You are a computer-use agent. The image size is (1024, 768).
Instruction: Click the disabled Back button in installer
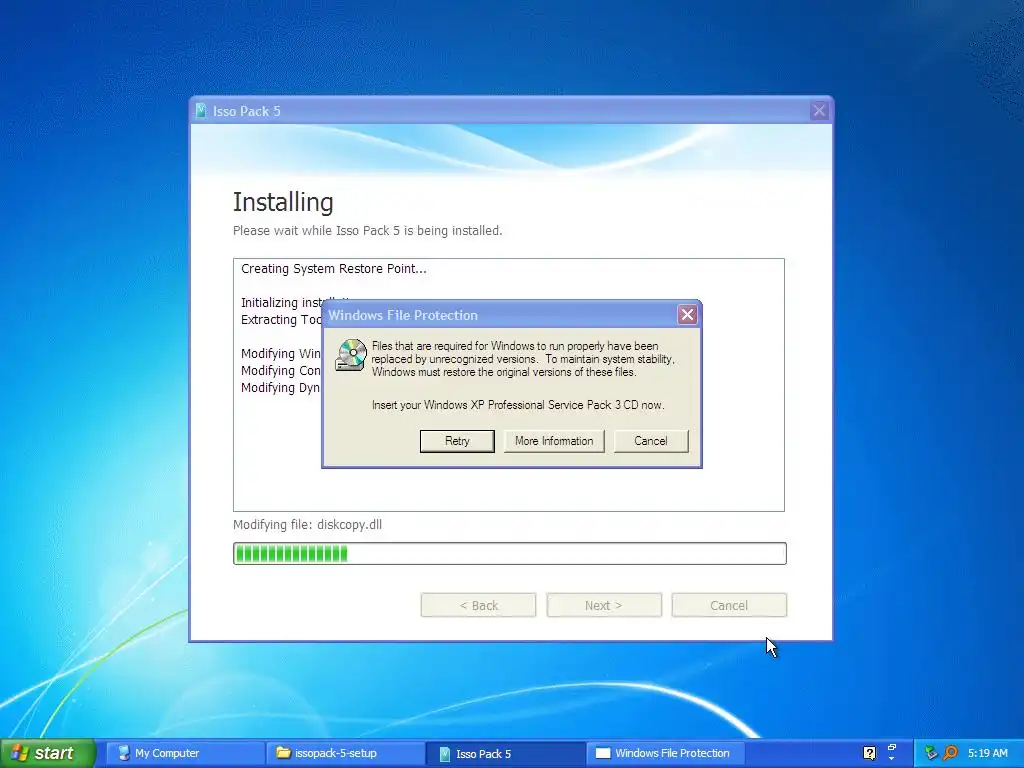[x=478, y=605]
